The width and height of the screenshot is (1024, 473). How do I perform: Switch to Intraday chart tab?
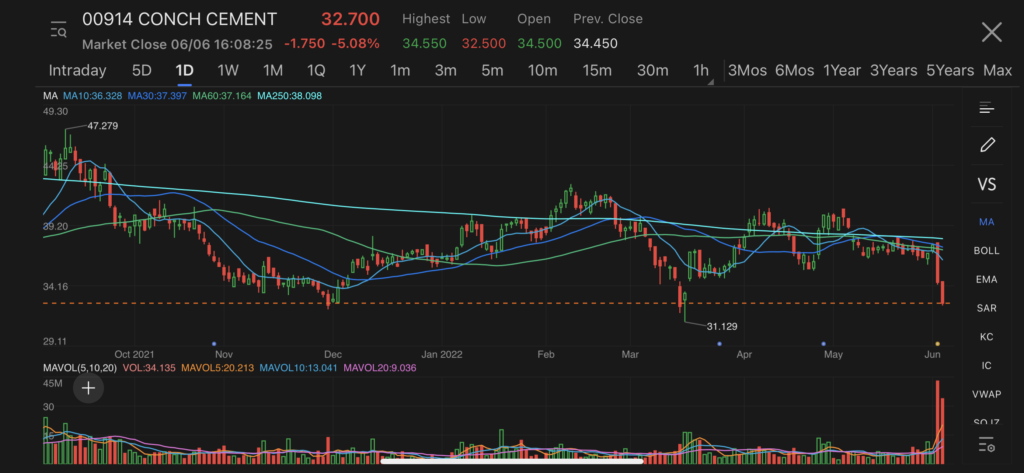(x=77, y=71)
